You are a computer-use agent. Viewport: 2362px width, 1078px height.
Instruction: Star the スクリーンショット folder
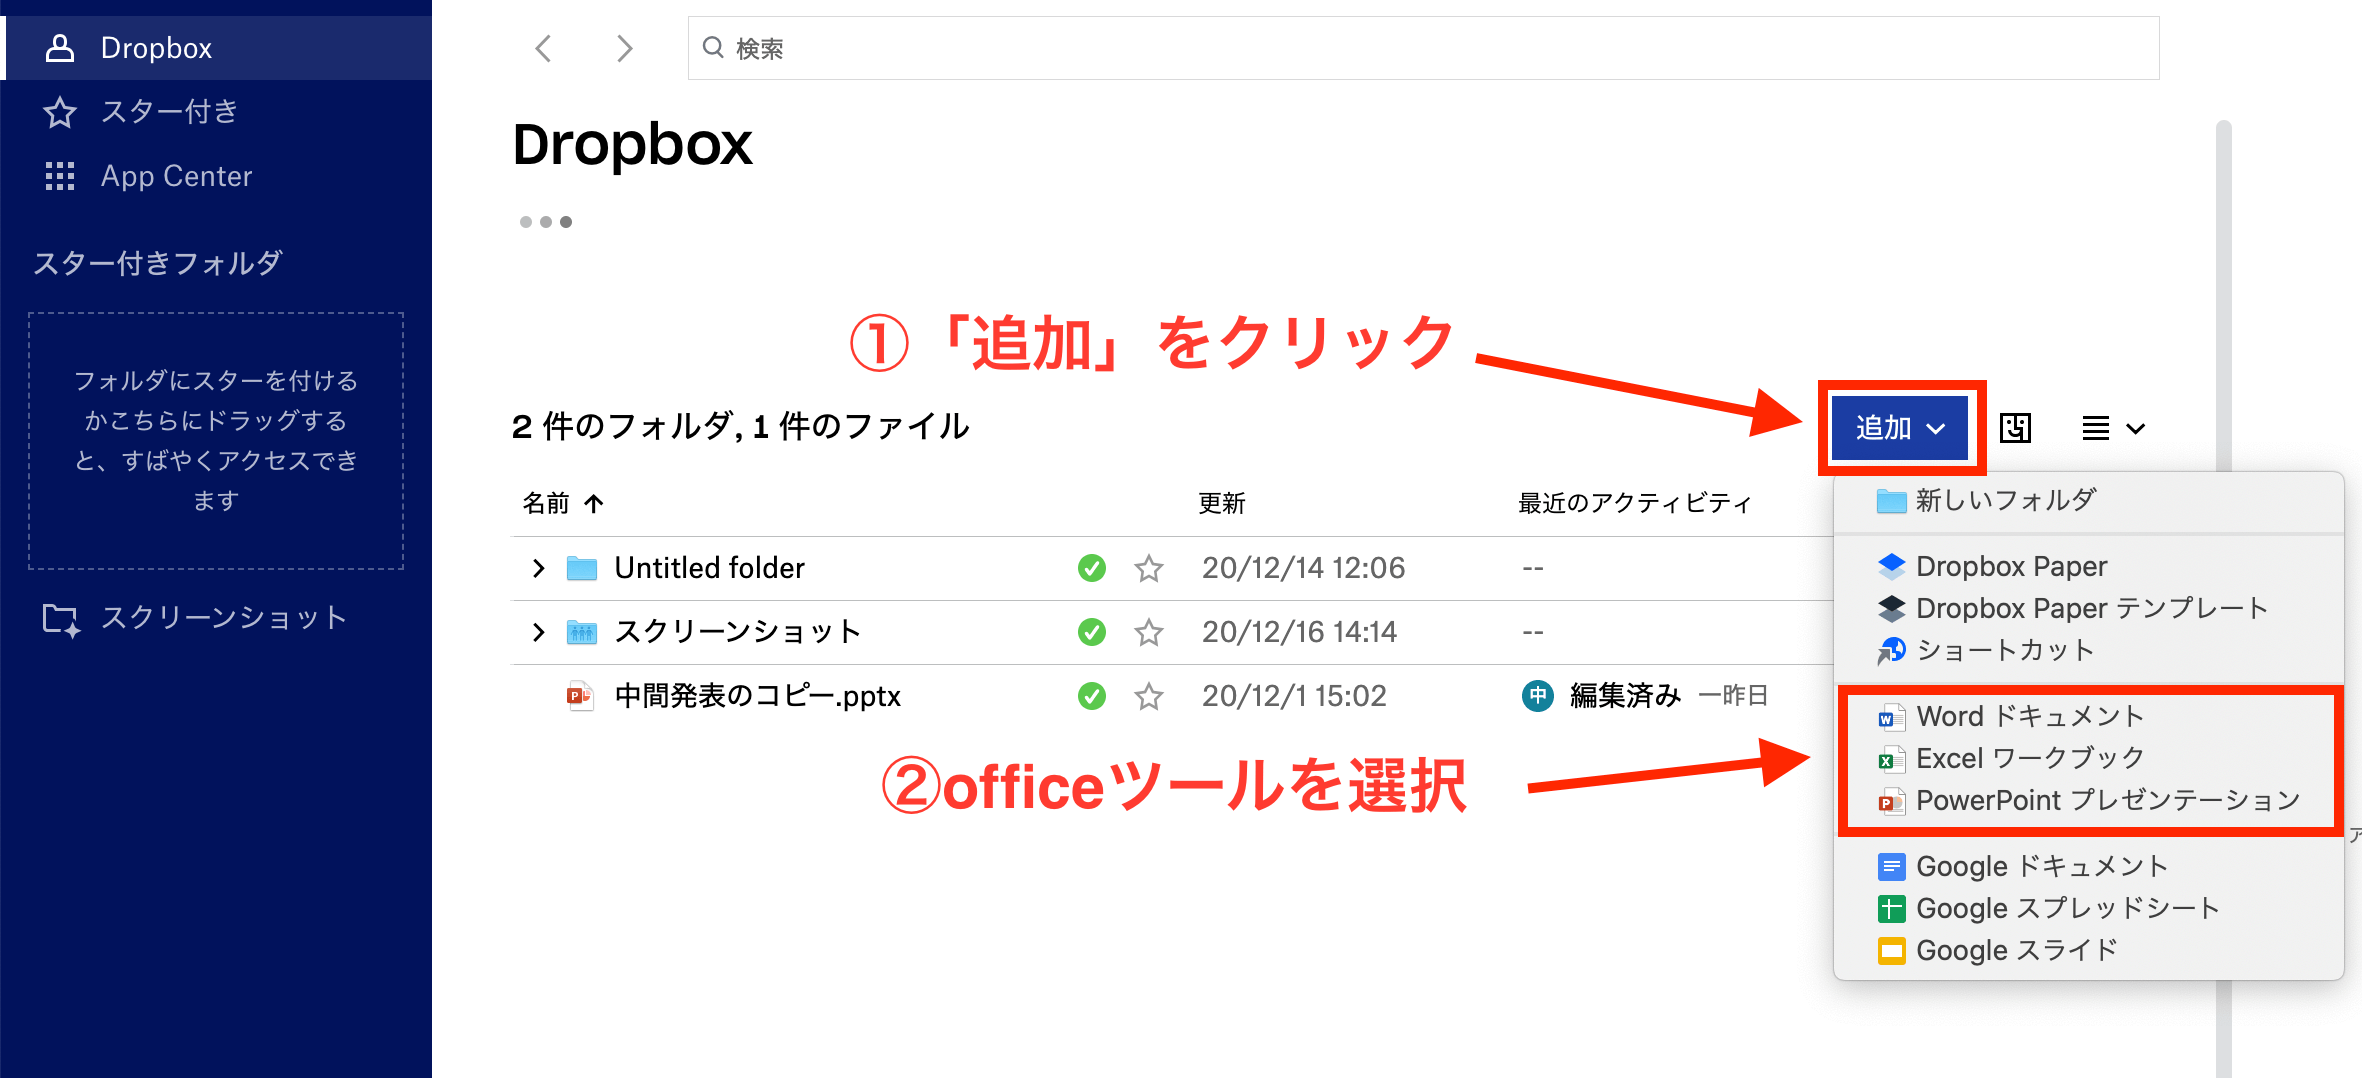point(1149,631)
